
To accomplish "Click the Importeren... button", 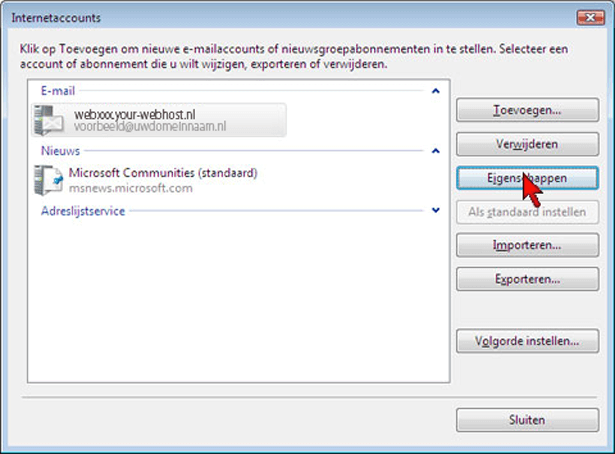I will (x=528, y=245).
